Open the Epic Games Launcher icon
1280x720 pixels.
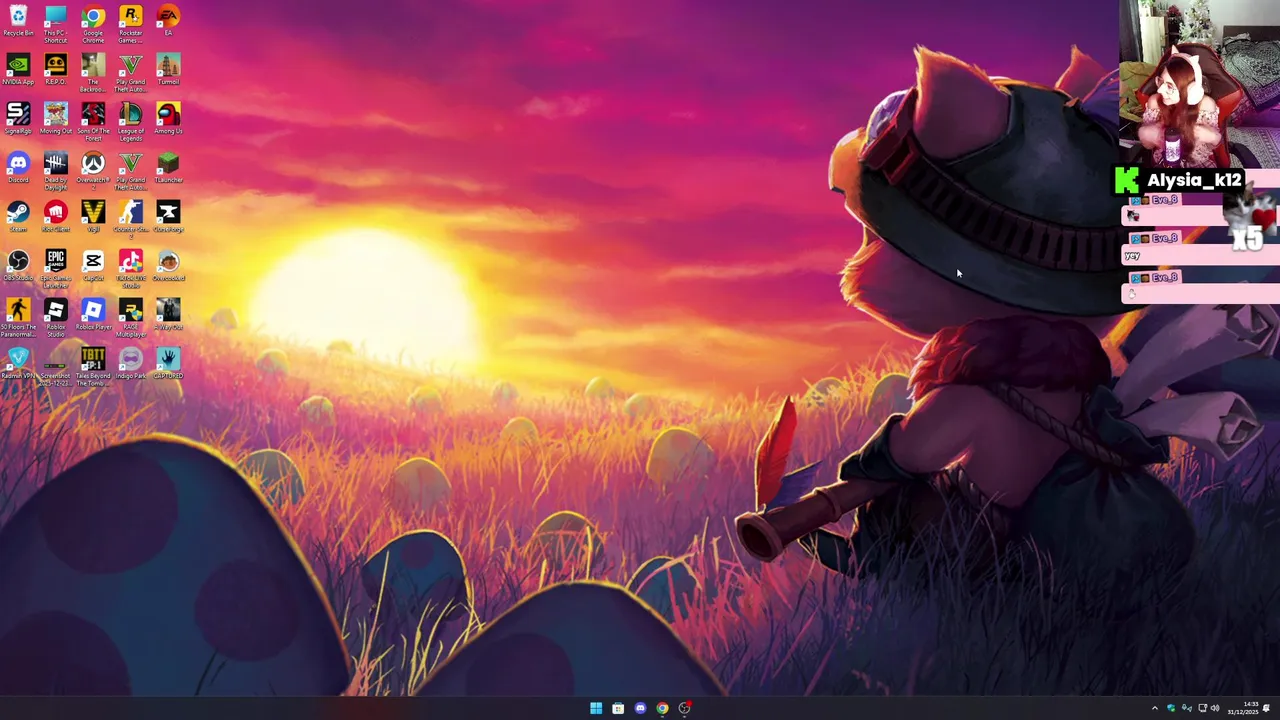point(55,269)
